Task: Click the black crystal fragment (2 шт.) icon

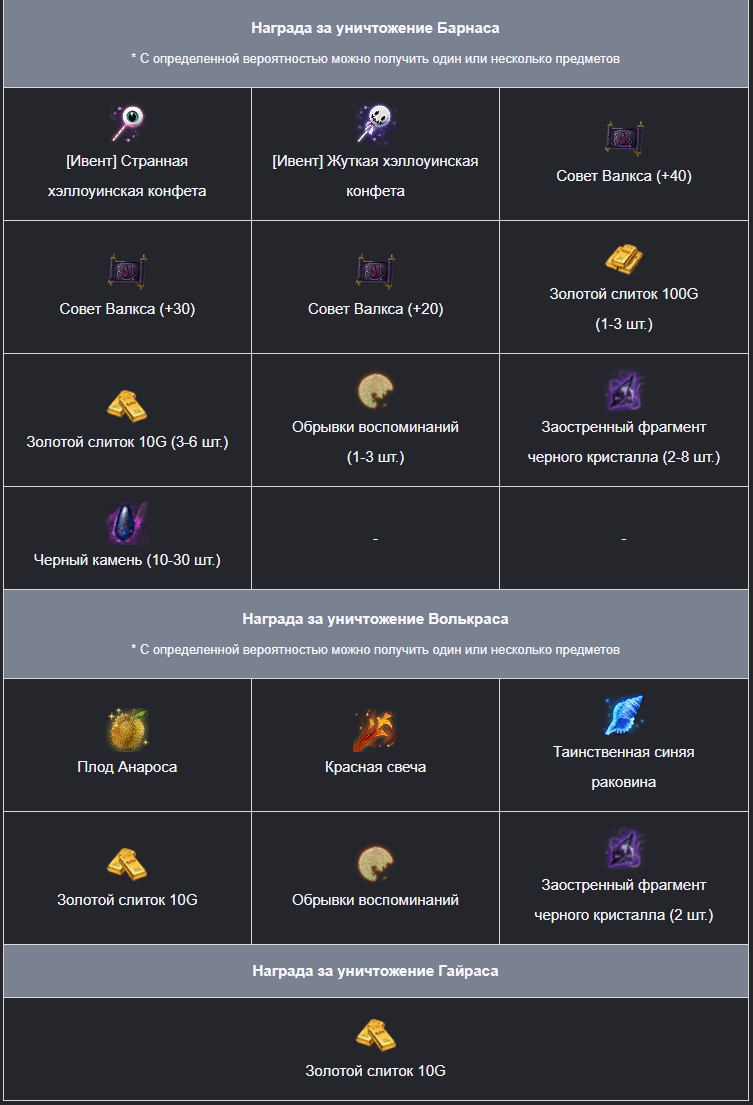Action: (x=624, y=848)
